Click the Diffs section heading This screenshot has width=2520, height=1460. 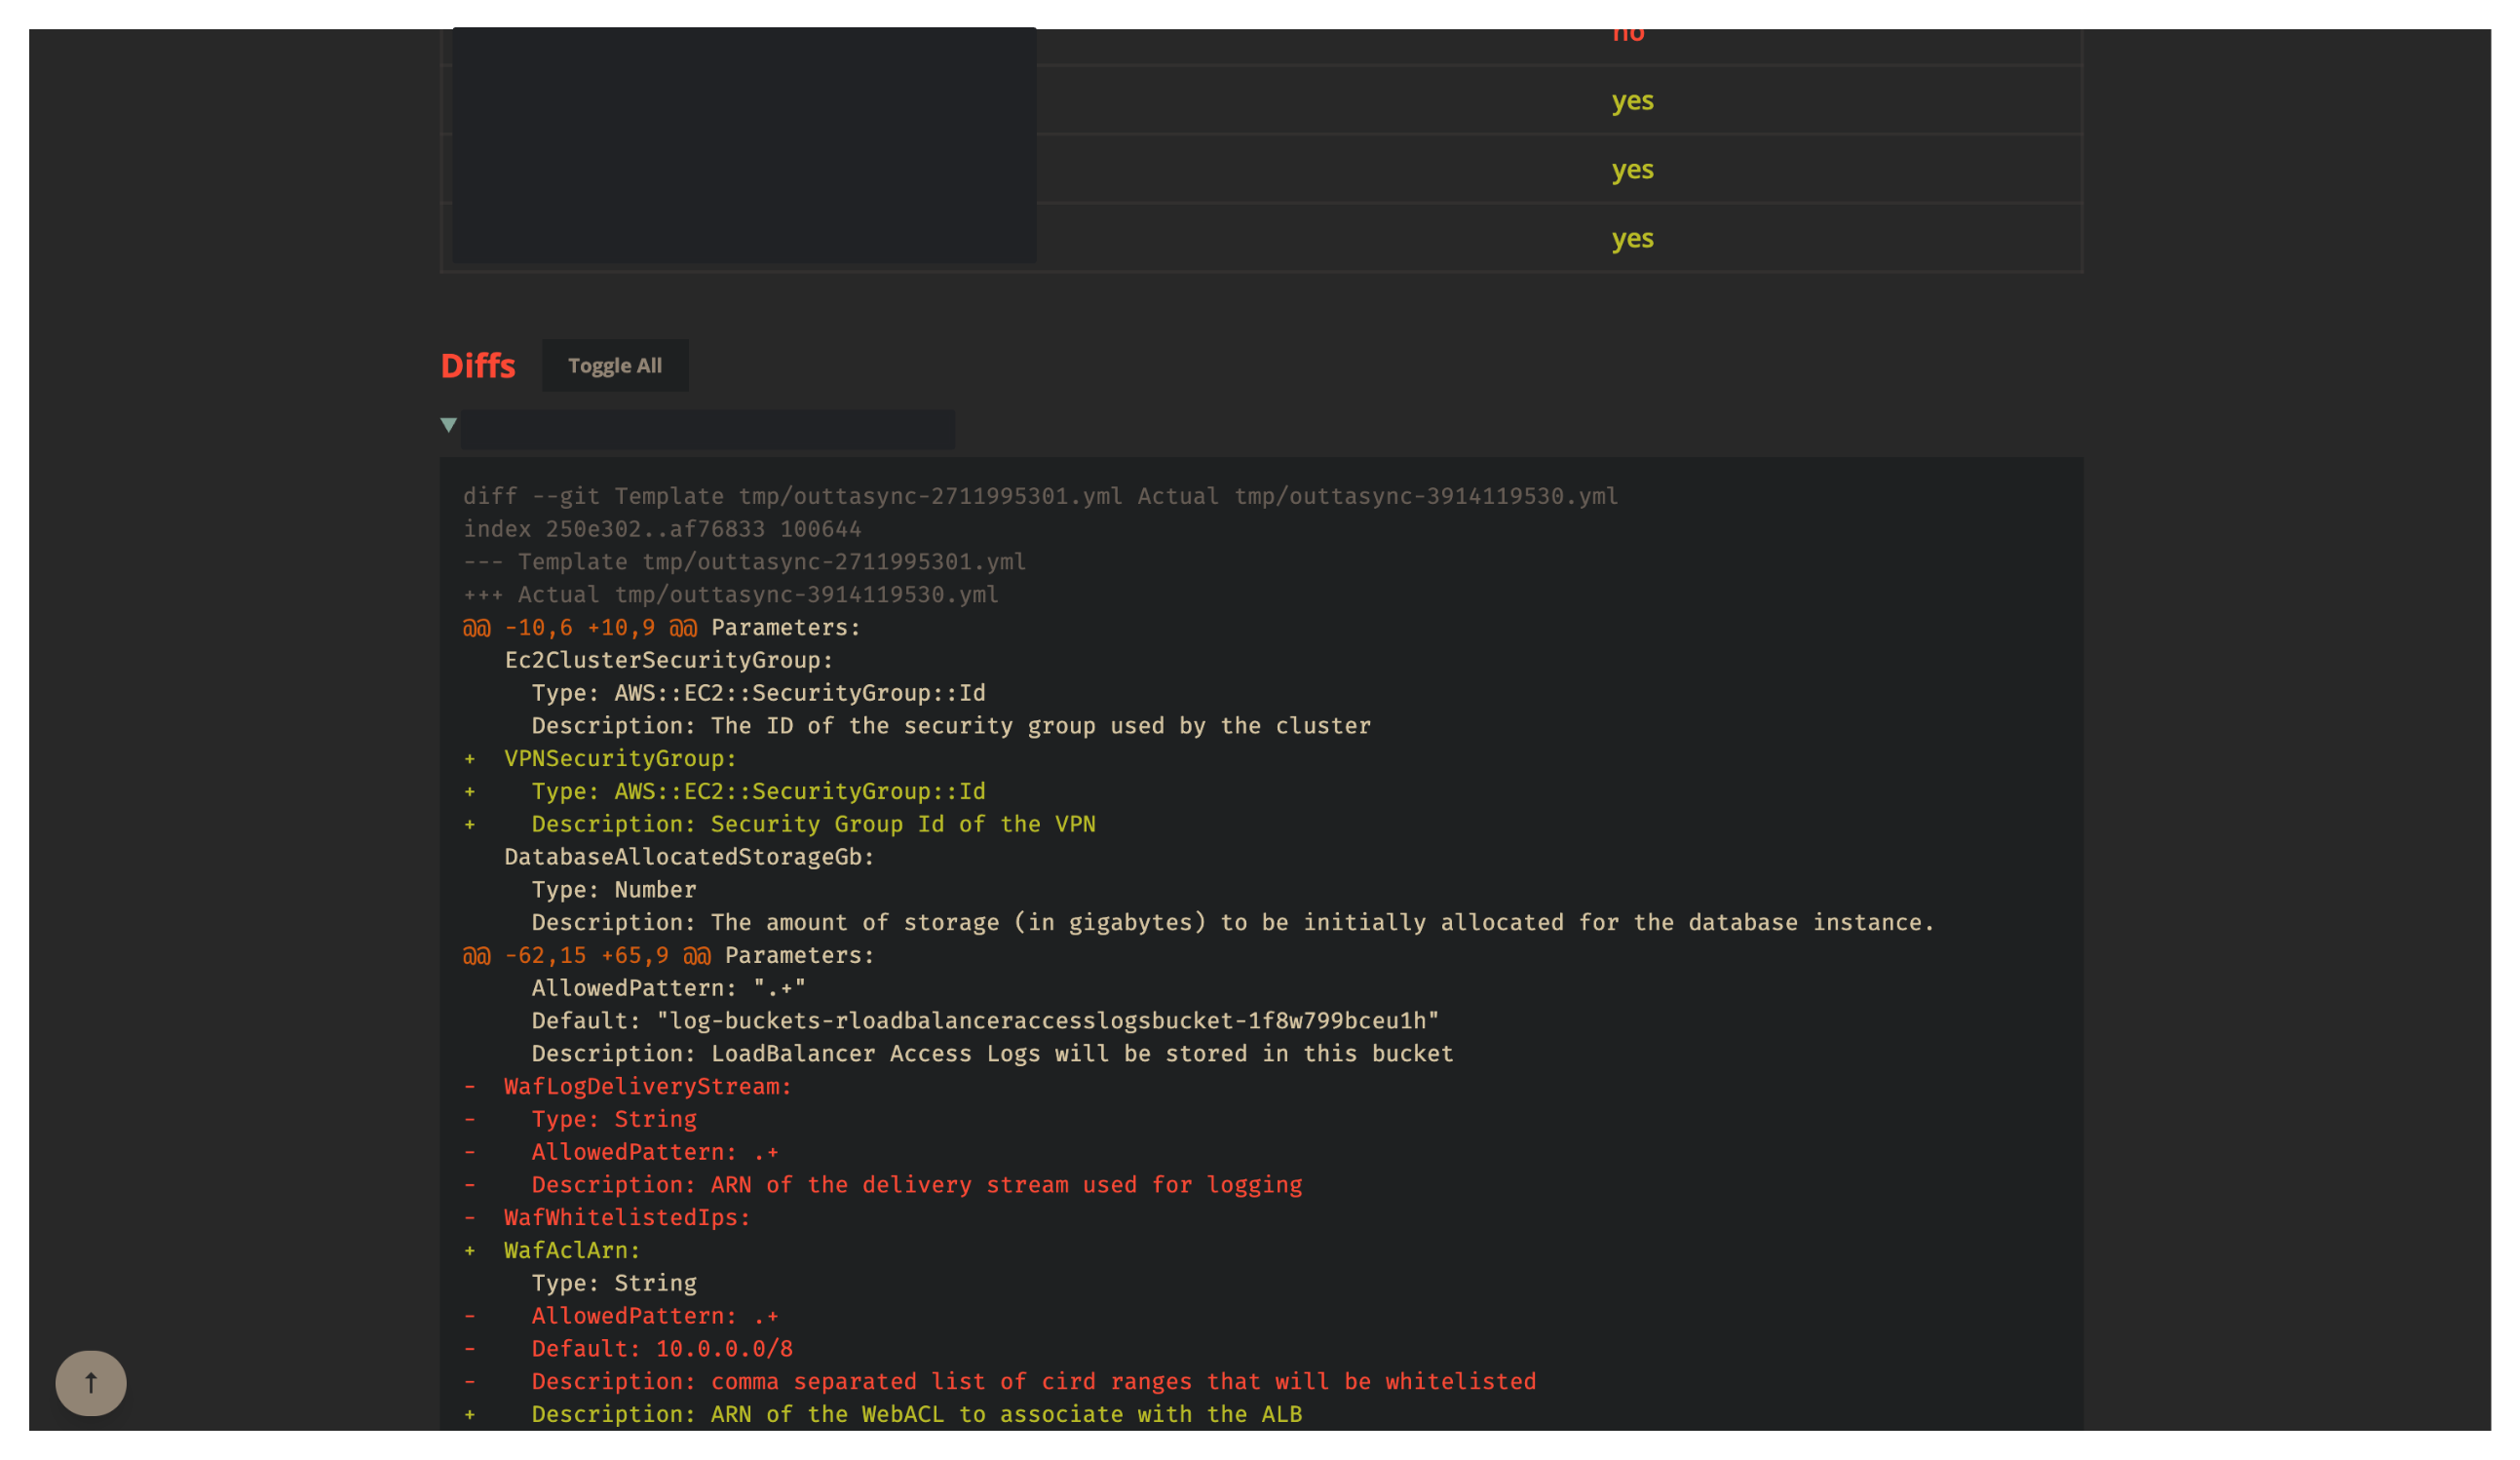coord(478,366)
